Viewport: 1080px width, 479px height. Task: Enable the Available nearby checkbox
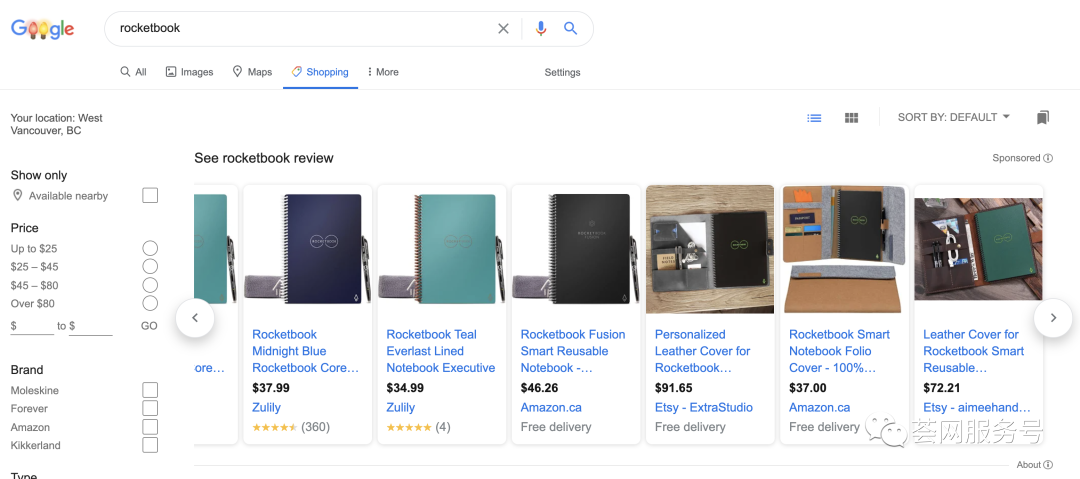pyautogui.click(x=150, y=196)
